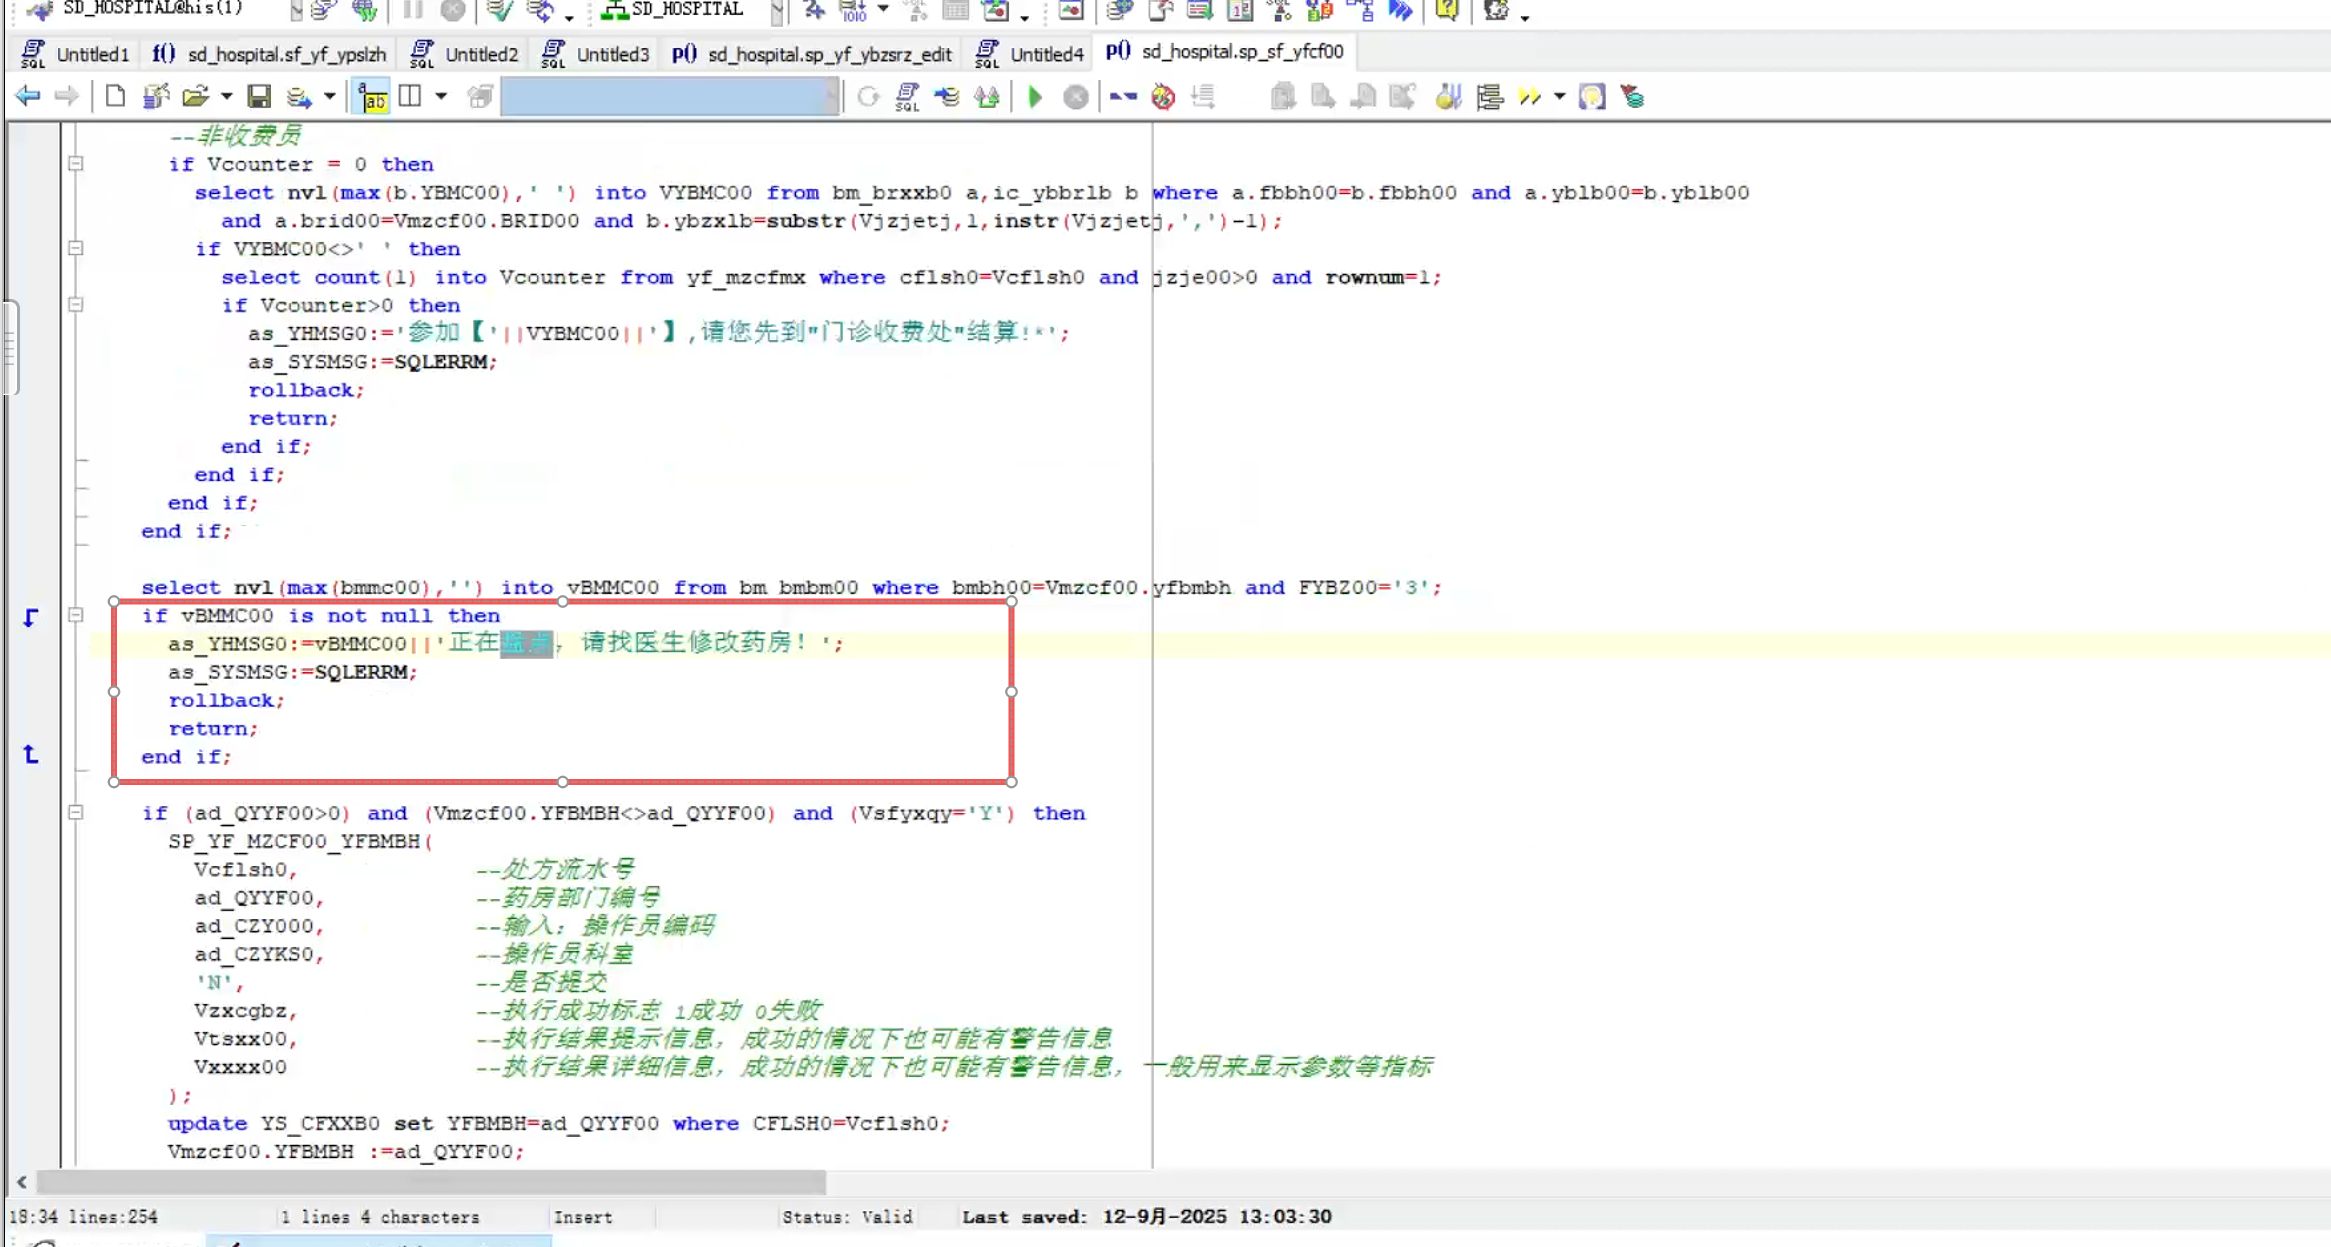Toggle the split editor view icon
The width and height of the screenshot is (2331, 1247).
[410, 97]
